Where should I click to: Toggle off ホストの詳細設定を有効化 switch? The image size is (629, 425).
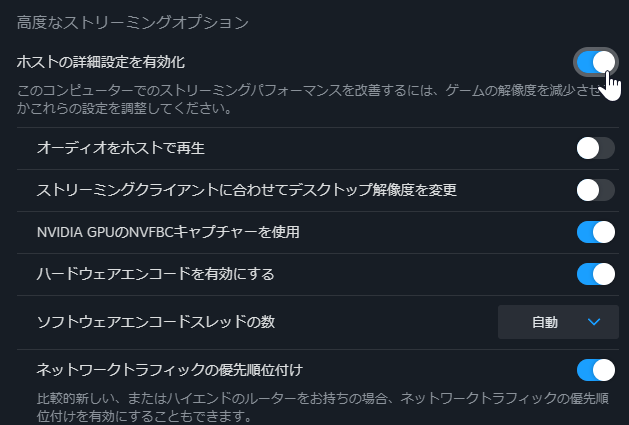tap(596, 62)
